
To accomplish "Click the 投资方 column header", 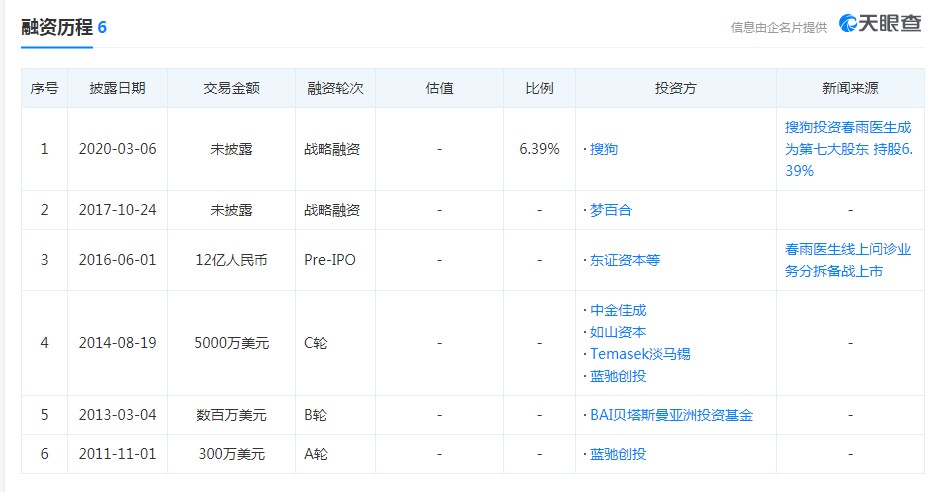I will point(676,88).
